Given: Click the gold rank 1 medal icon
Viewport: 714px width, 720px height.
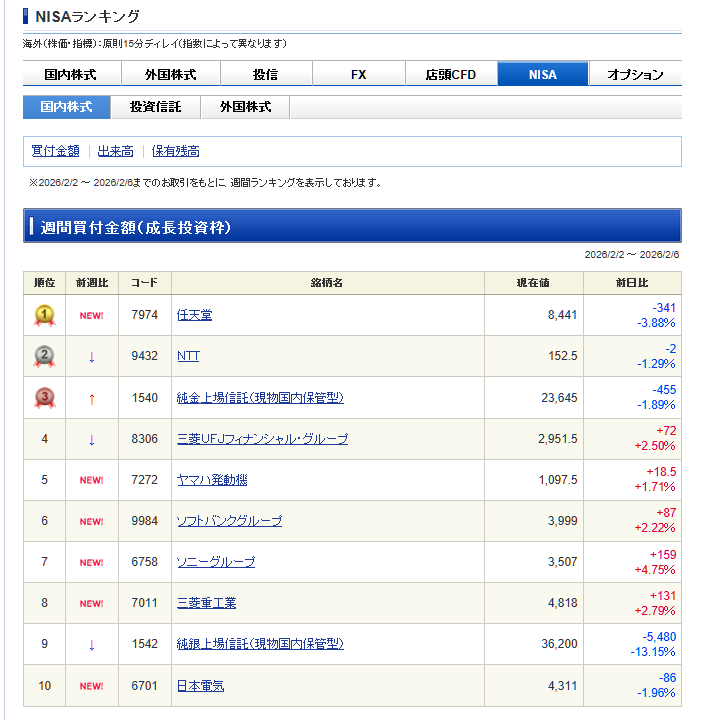Looking at the screenshot, I should point(45,315).
